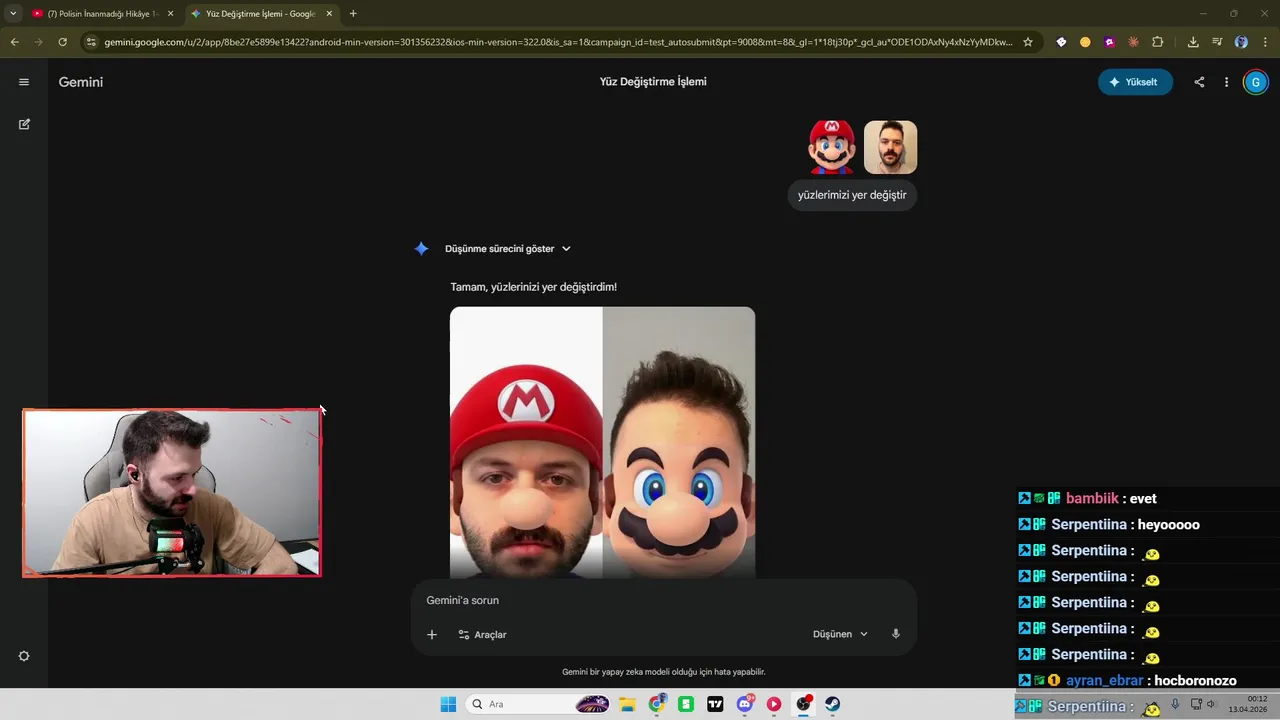Open the conversation three-dot options menu
Image resolution: width=1280 pixels, height=720 pixels.
(x=1226, y=82)
